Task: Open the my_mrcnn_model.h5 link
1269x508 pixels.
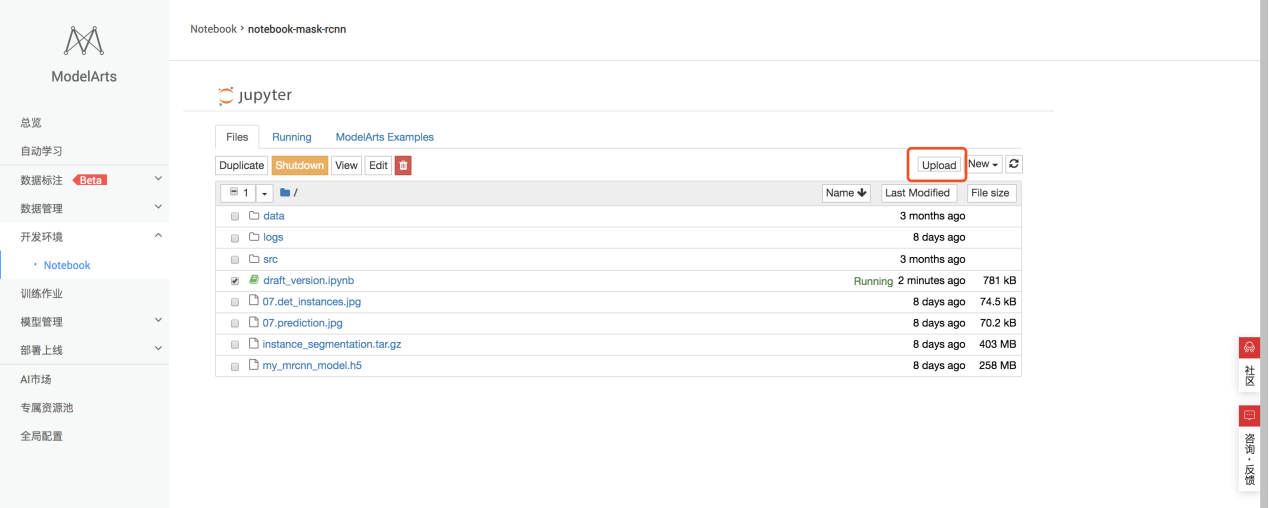Action: click(312, 366)
